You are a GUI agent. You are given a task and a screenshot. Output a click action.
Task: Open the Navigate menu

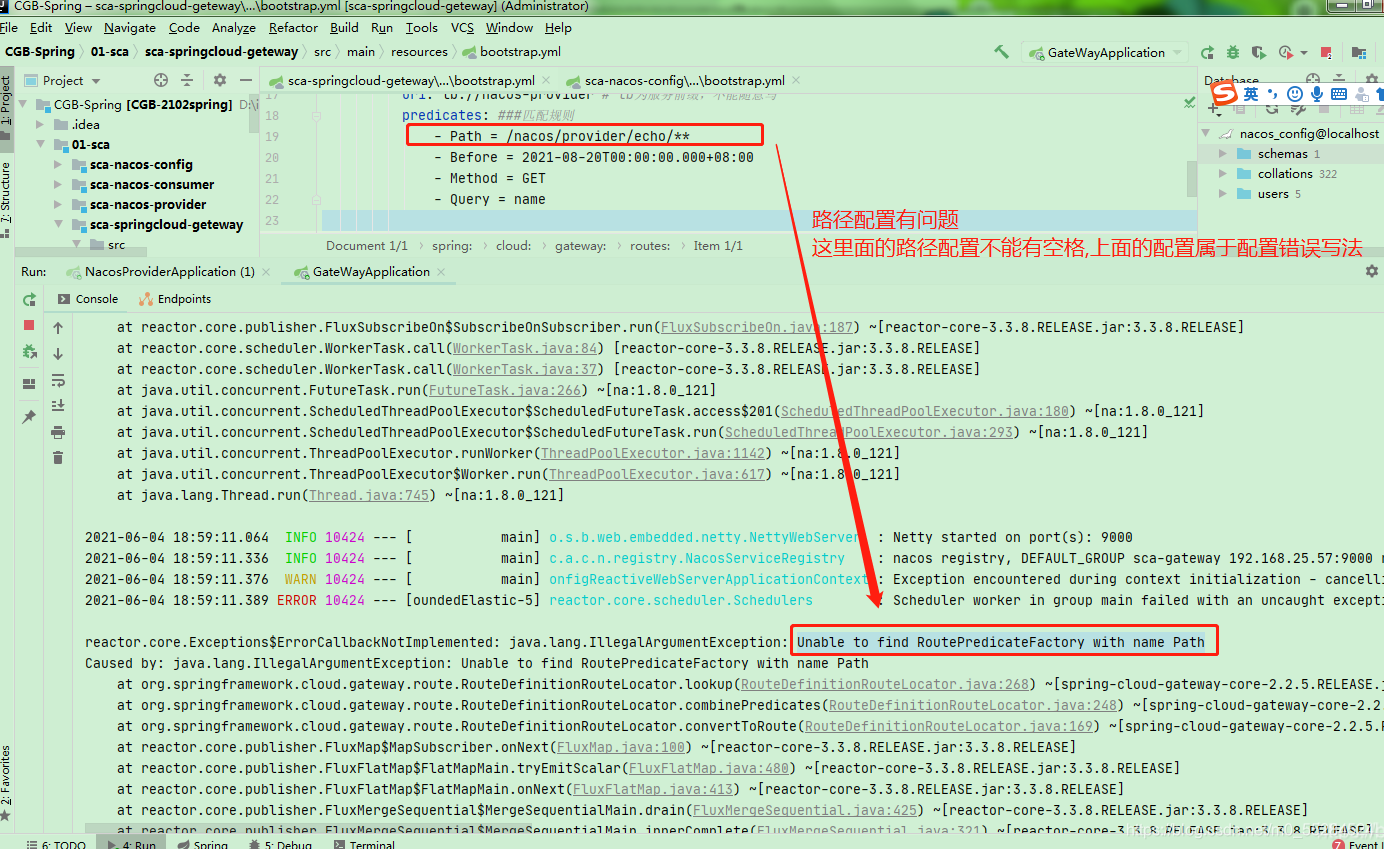(x=130, y=28)
